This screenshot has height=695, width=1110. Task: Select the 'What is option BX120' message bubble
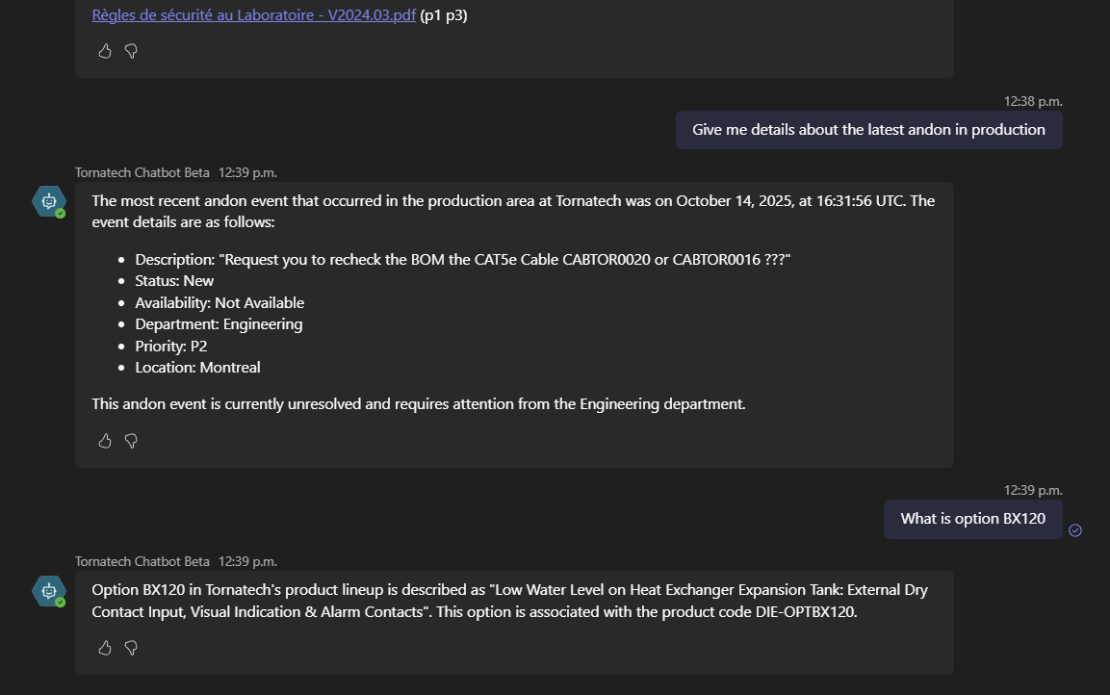(973, 519)
